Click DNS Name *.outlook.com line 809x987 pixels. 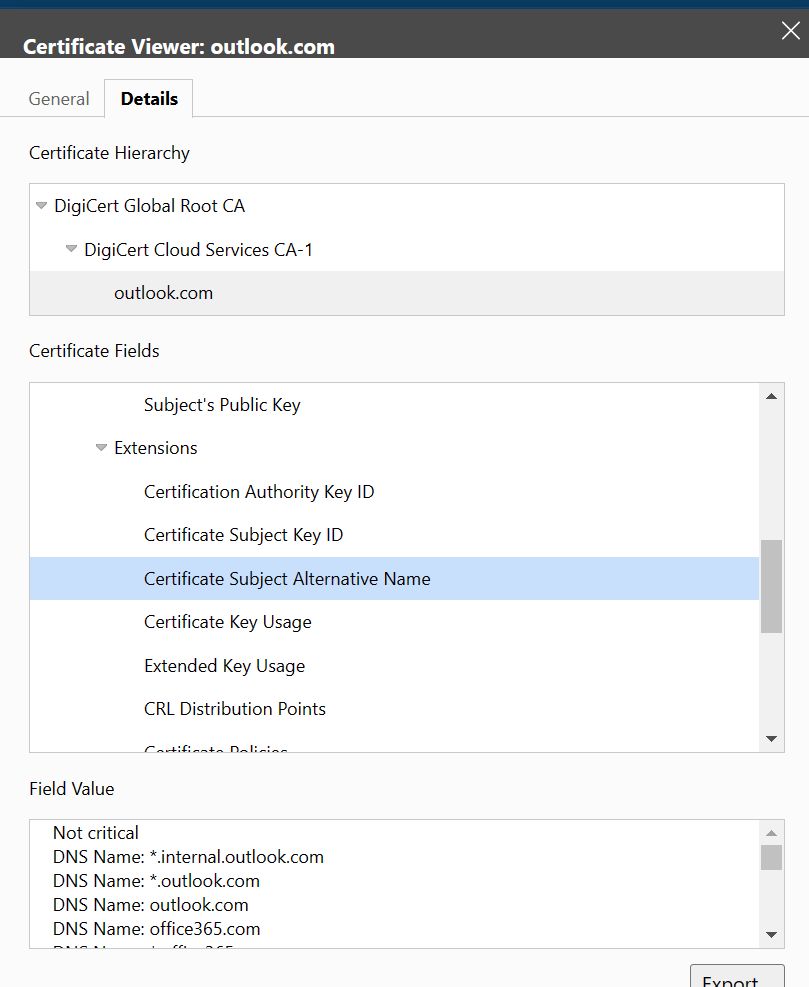pos(156,881)
